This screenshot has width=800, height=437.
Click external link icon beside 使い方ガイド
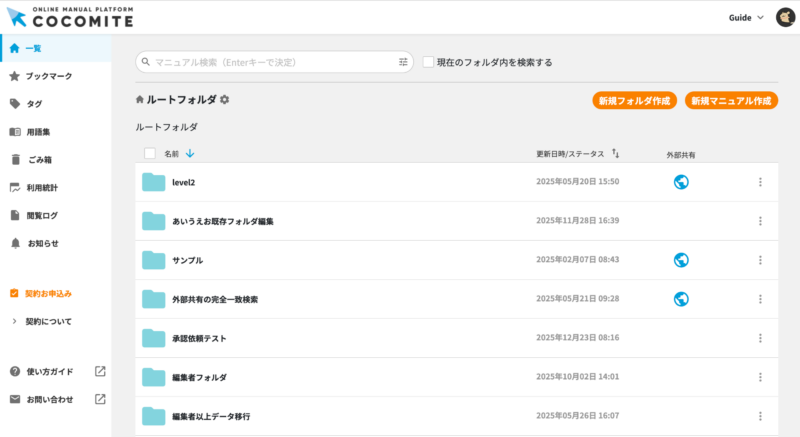pos(101,371)
